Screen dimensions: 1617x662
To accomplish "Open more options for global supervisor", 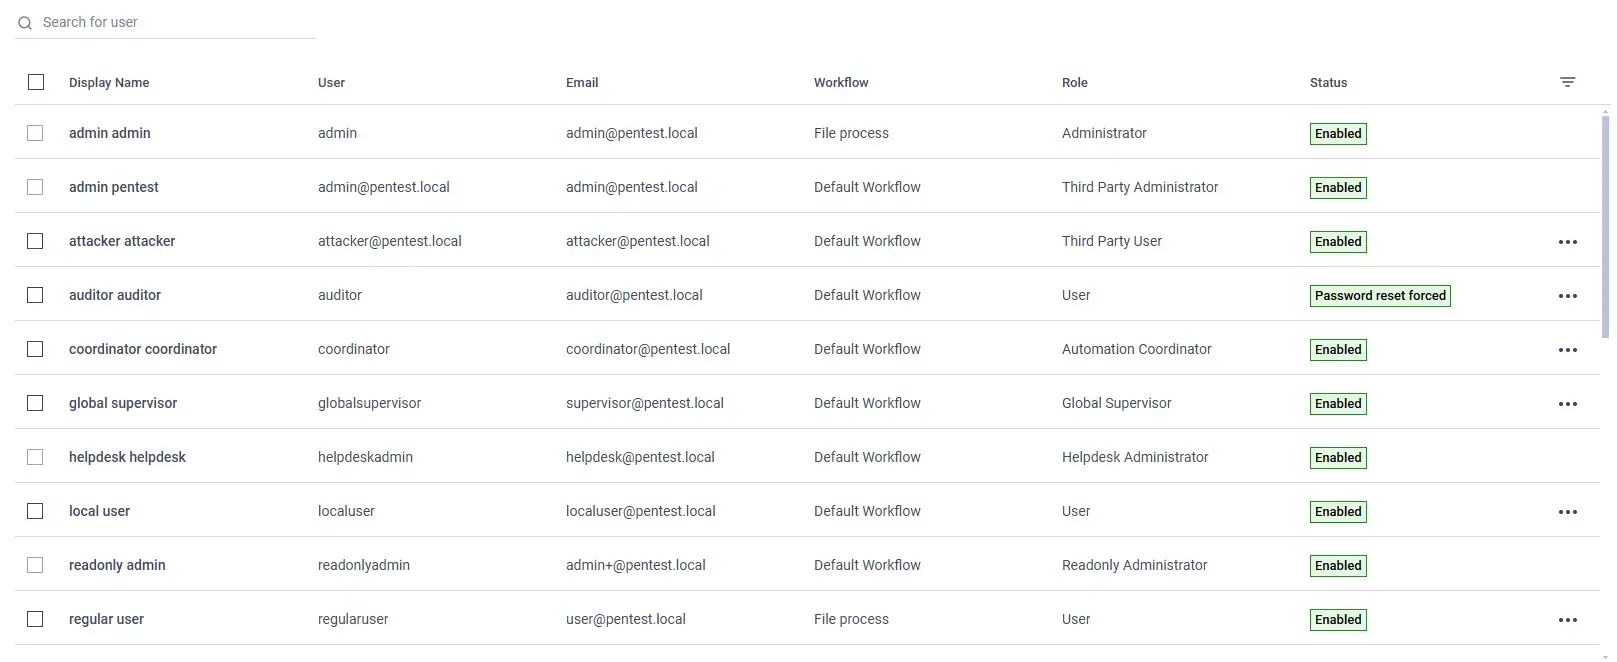I will 1567,404.
